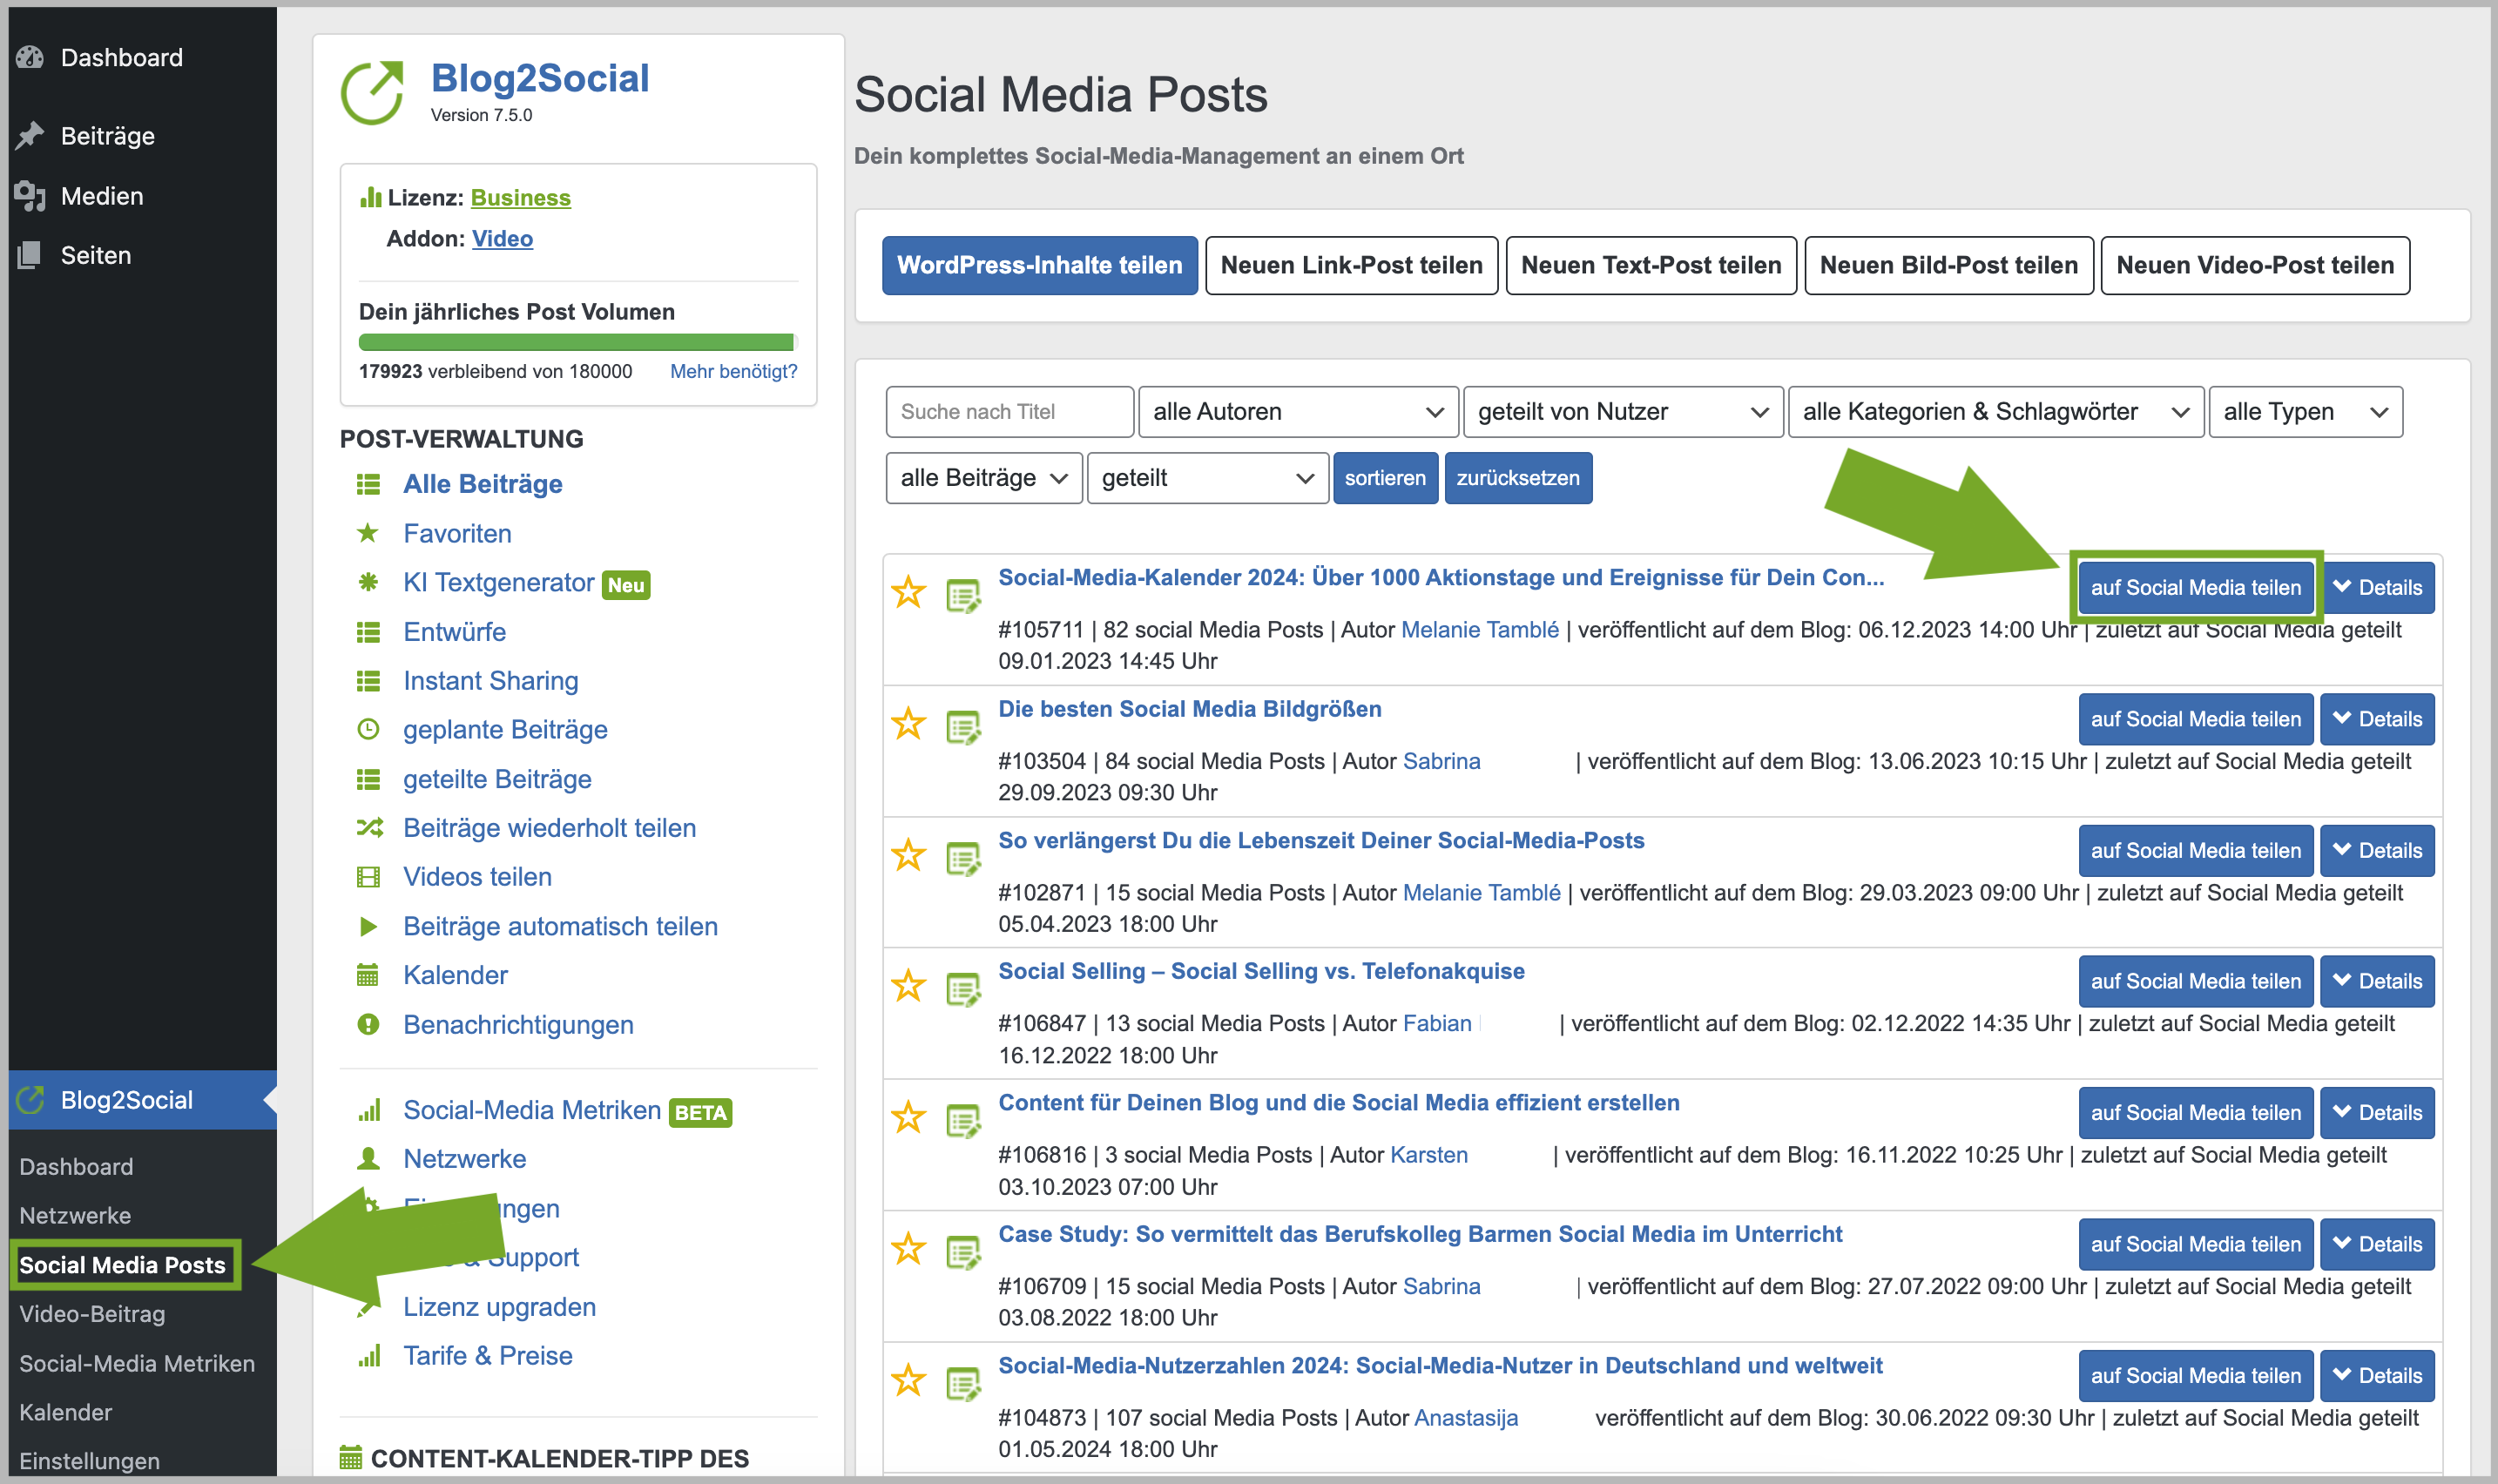
Task: Select Neuen Link-Post teilen tab
Action: pyautogui.click(x=1351, y=265)
